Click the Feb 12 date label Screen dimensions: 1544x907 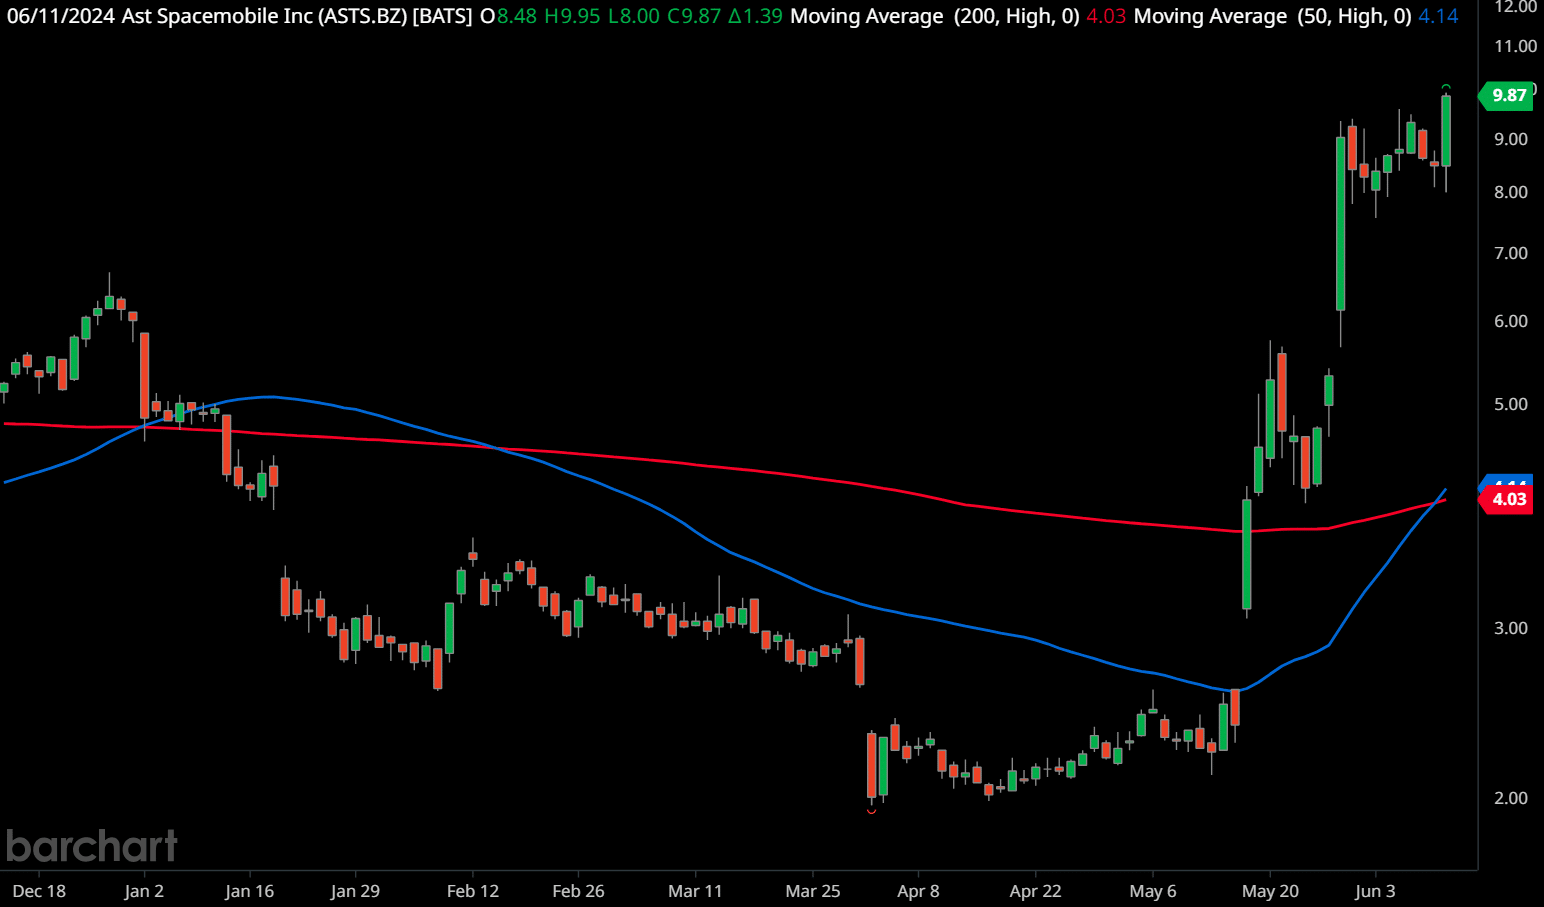pyautogui.click(x=473, y=891)
